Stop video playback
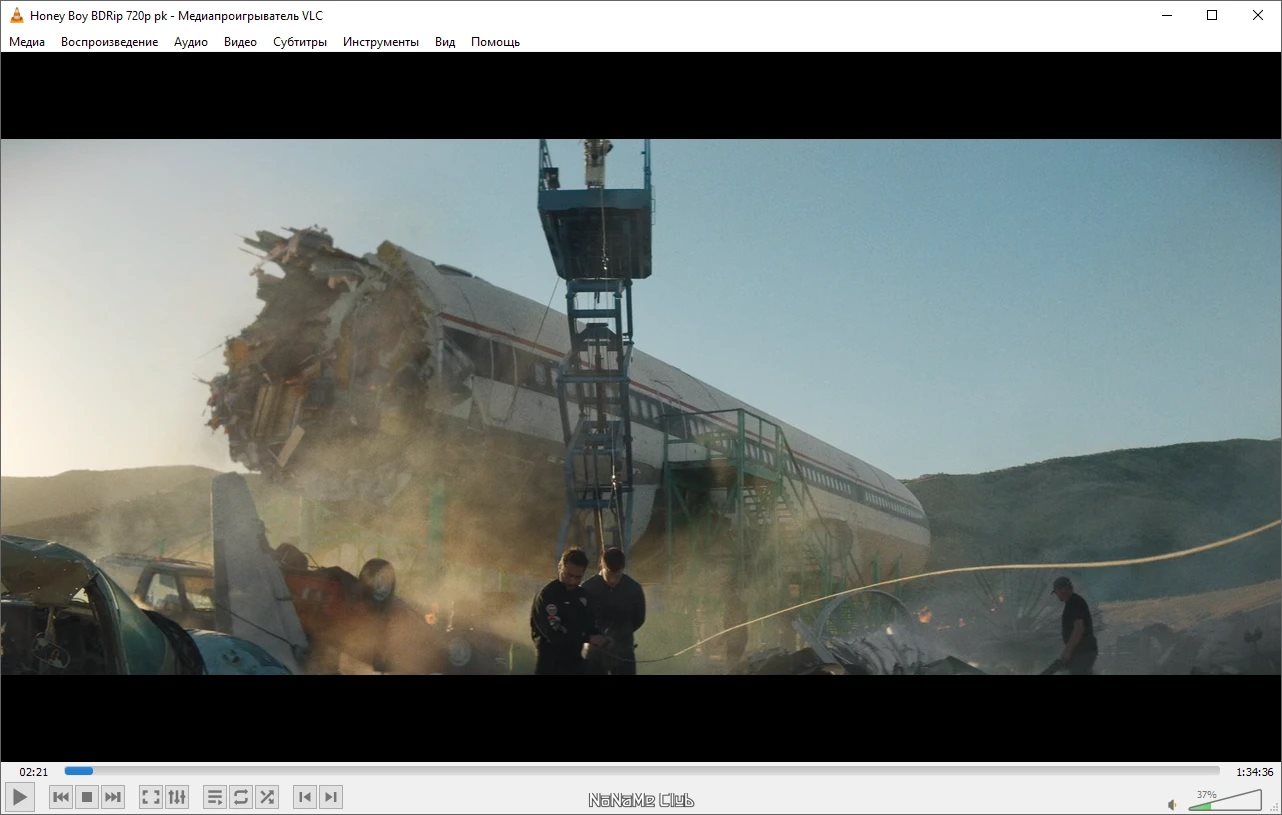The height and width of the screenshot is (815, 1282). coord(87,797)
